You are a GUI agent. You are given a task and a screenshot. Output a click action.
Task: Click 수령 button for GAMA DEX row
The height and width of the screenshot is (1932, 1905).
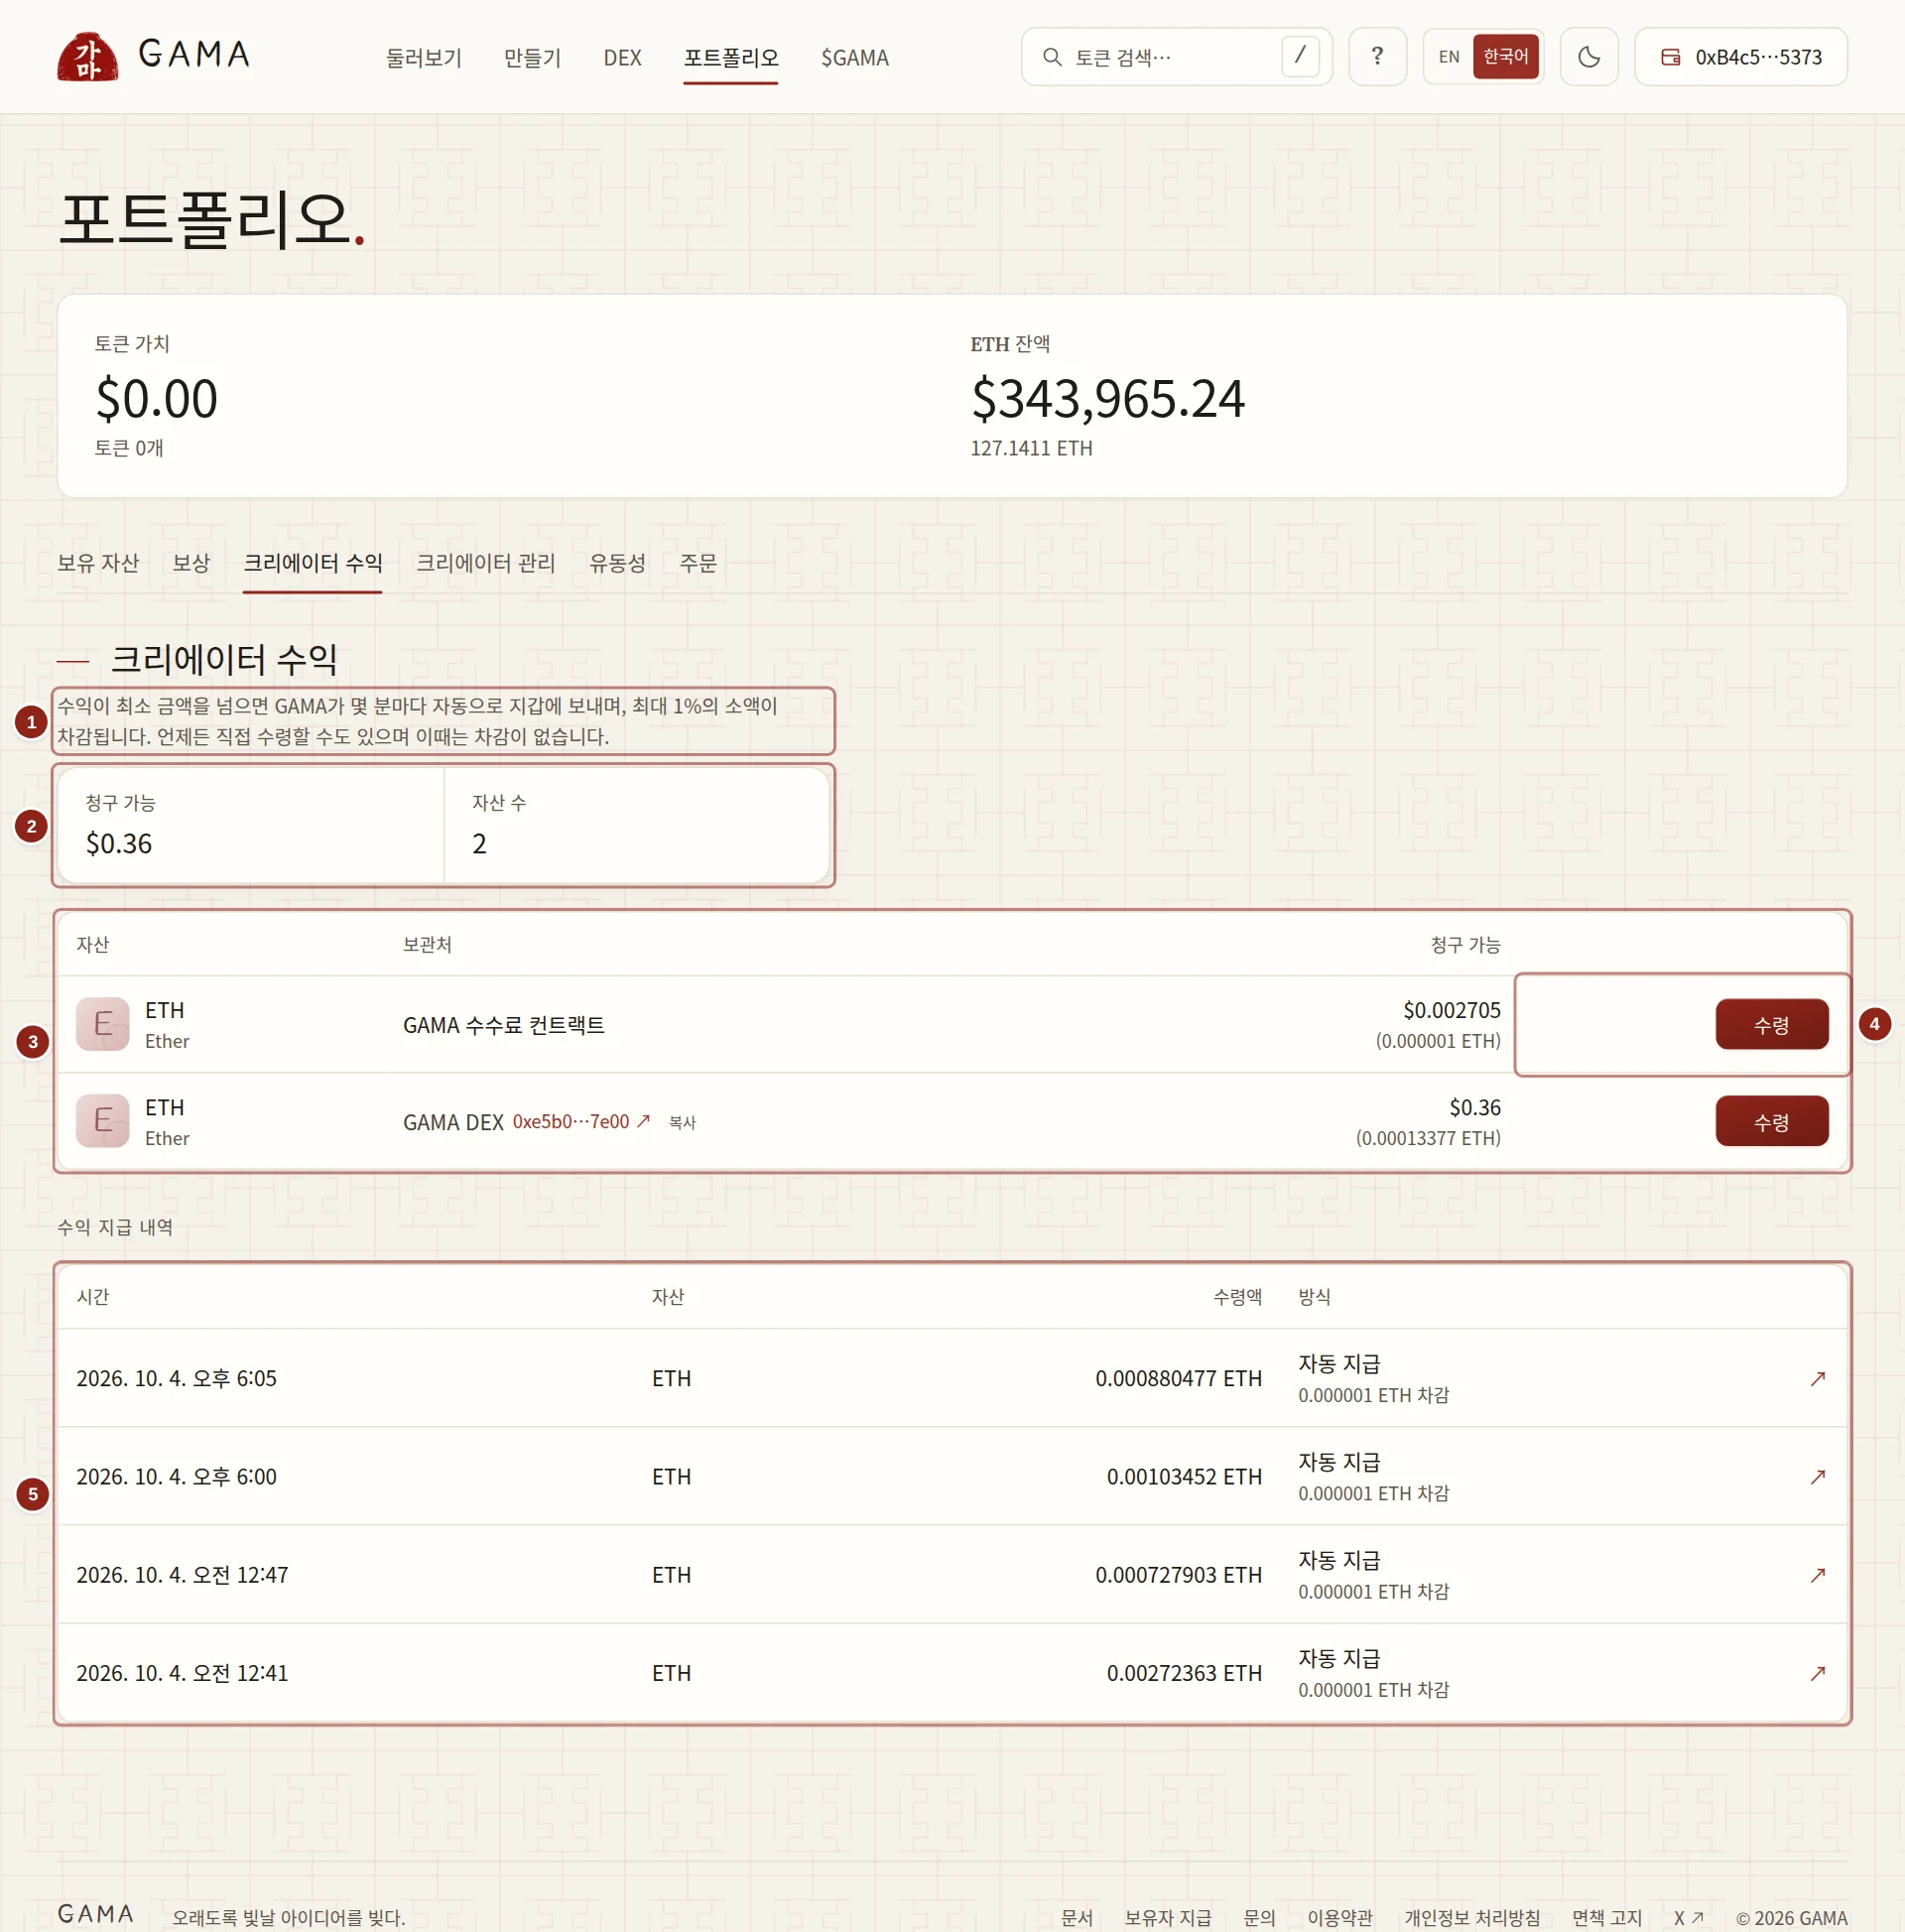1772,1122
